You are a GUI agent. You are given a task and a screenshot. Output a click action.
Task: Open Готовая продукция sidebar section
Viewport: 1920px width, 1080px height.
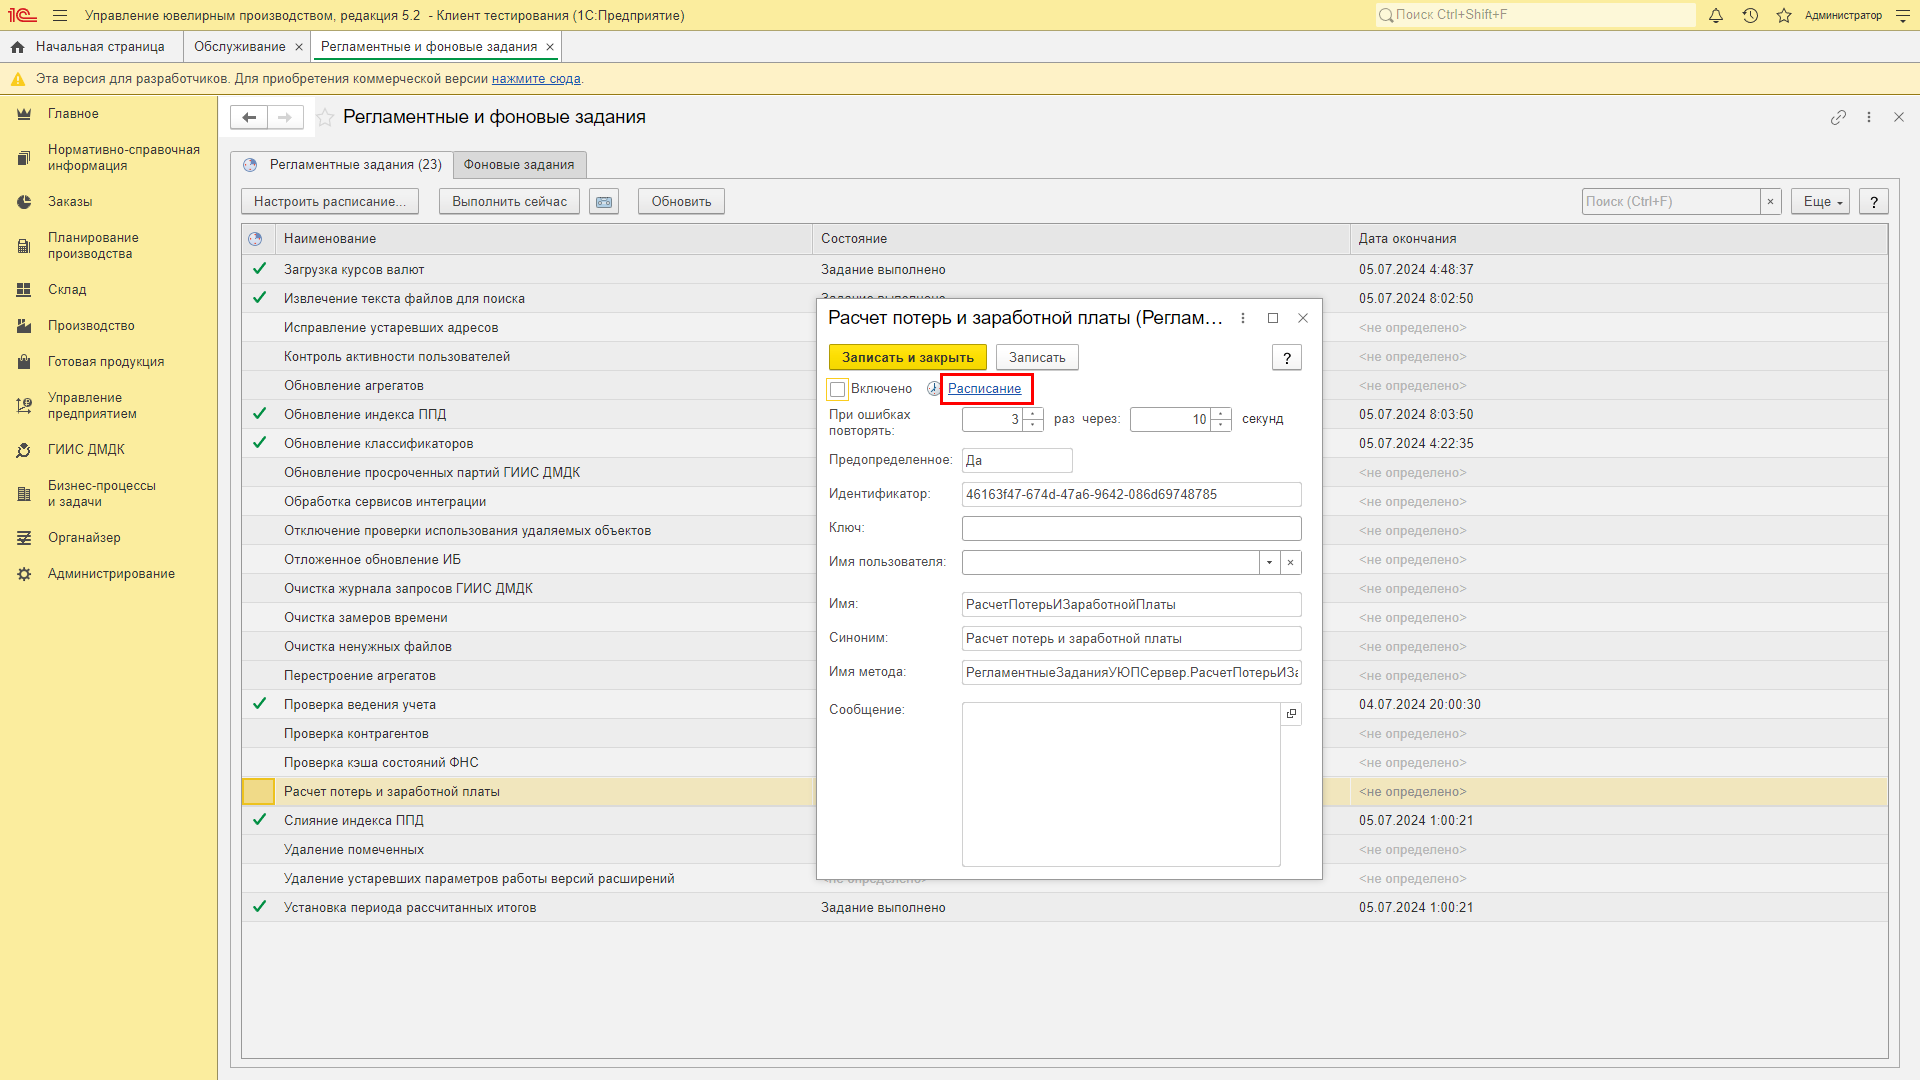[106, 362]
